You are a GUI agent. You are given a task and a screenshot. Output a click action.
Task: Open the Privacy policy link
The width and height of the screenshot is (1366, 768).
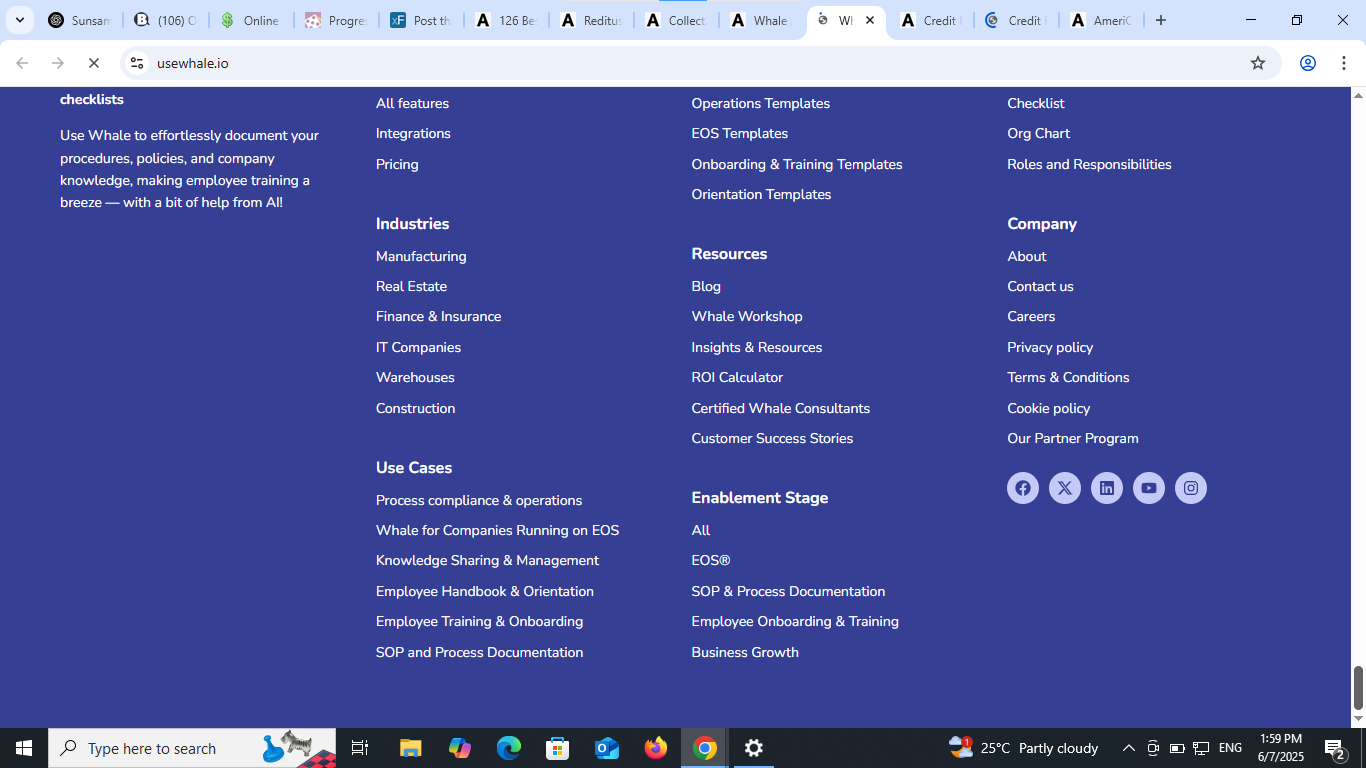pos(1050,347)
